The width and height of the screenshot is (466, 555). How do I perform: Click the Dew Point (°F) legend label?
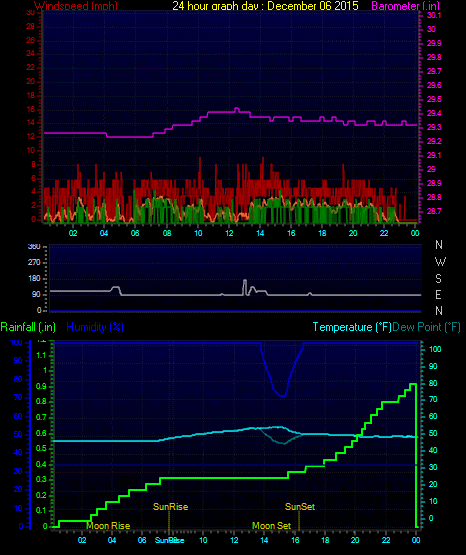point(426,327)
